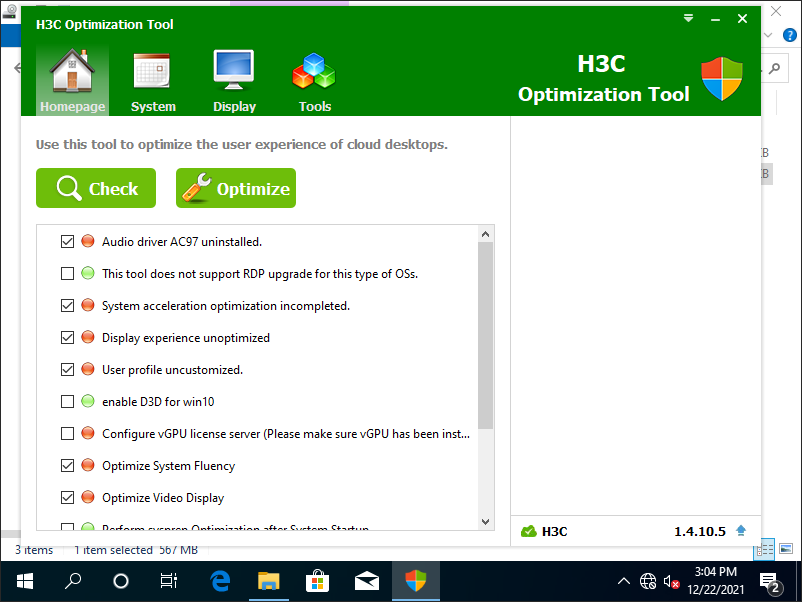Screen dimensions: 802x602
Task: Open File Explorer help question mark
Action: (789, 35)
